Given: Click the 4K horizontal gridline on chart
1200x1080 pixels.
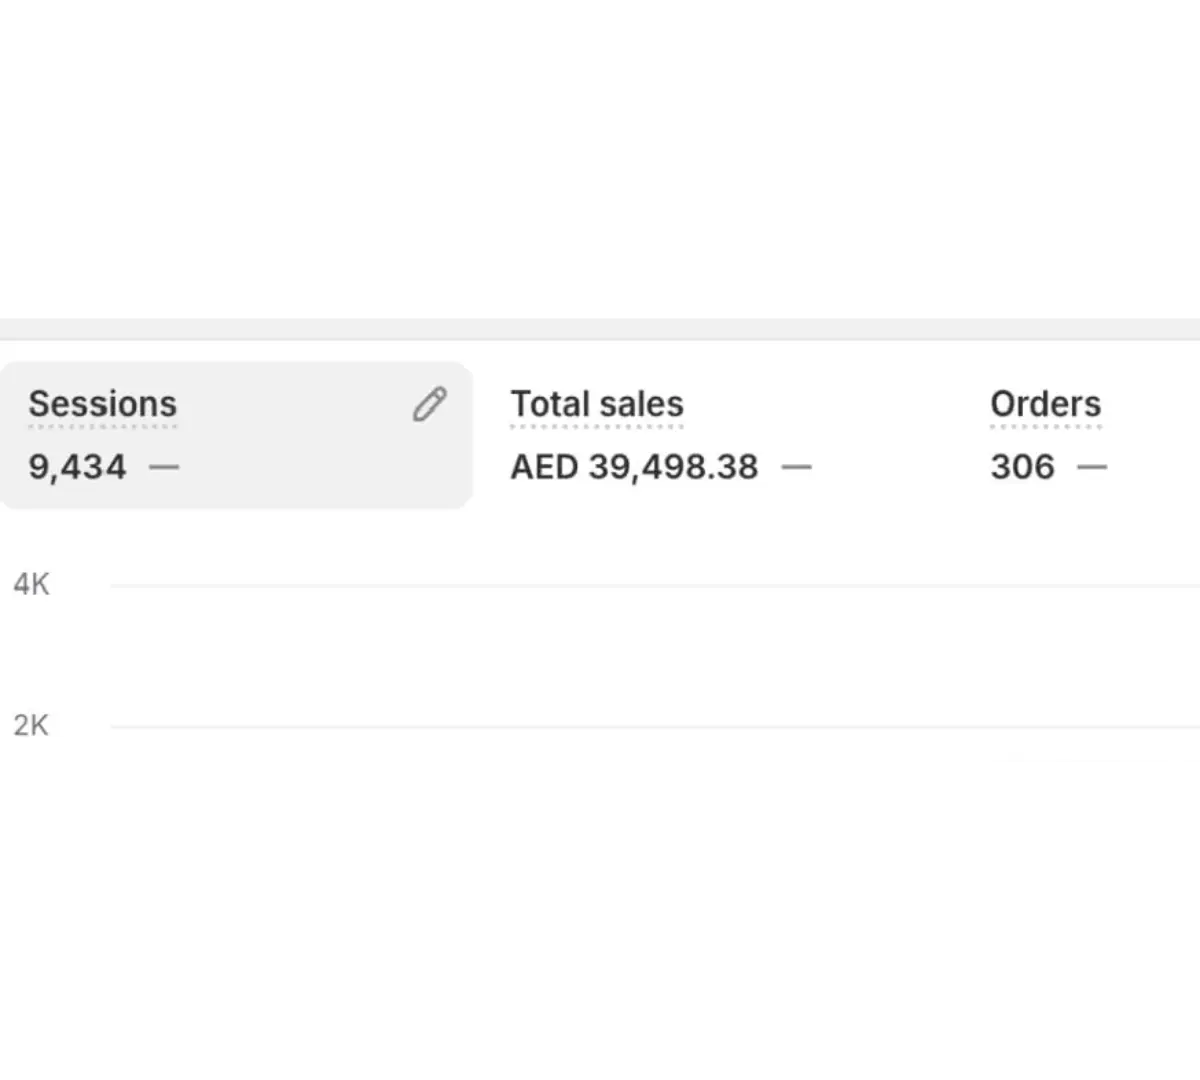Looking at the screenshot, I should tap(655, 586).
